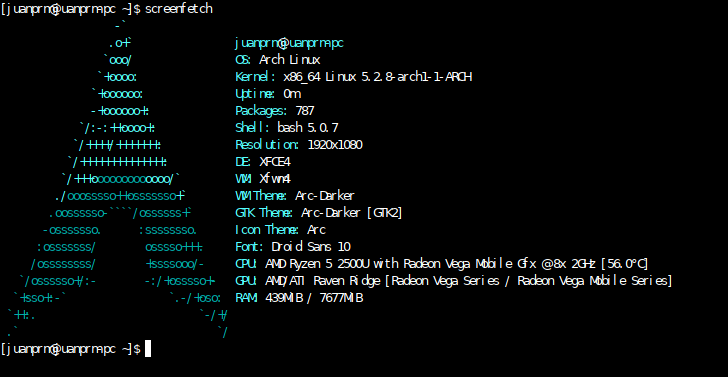728x377 pixels.
Task: Click the cyan user@host header in output
Action: coord(289,44)
